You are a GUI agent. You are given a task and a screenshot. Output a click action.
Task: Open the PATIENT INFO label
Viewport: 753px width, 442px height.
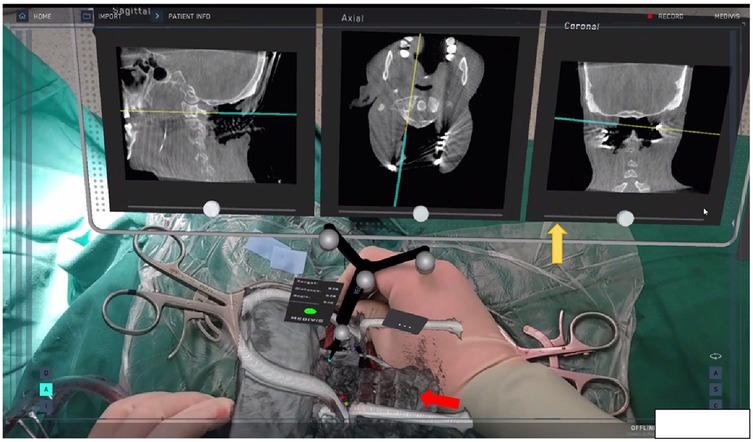(189, 16)
